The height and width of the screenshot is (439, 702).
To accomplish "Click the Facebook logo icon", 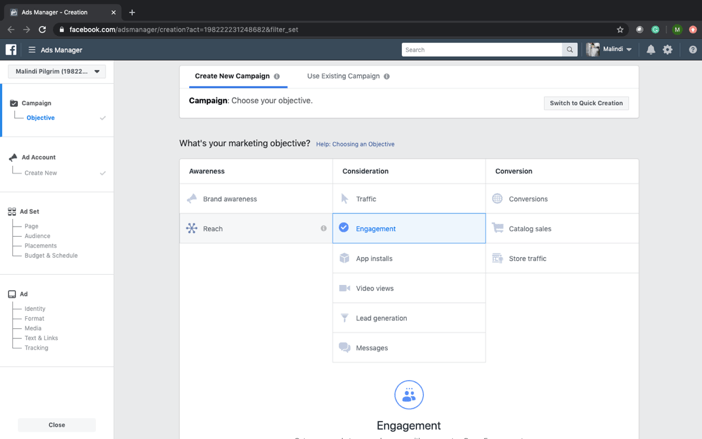I will click(11, 49).
